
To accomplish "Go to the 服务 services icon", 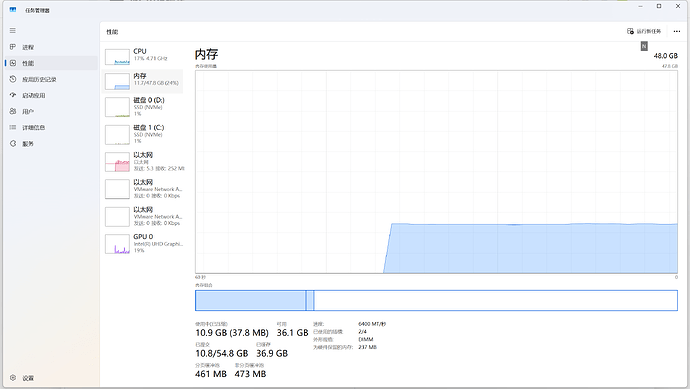I will [x=13, y=143].
